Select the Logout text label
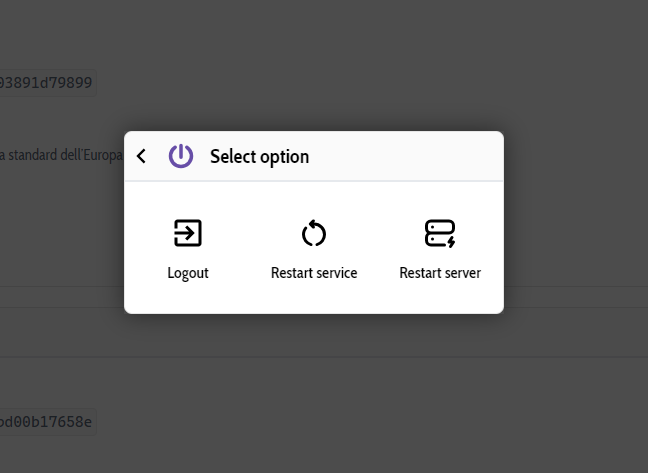The width and height of the screenshot is (648, 473). (188, 273)
